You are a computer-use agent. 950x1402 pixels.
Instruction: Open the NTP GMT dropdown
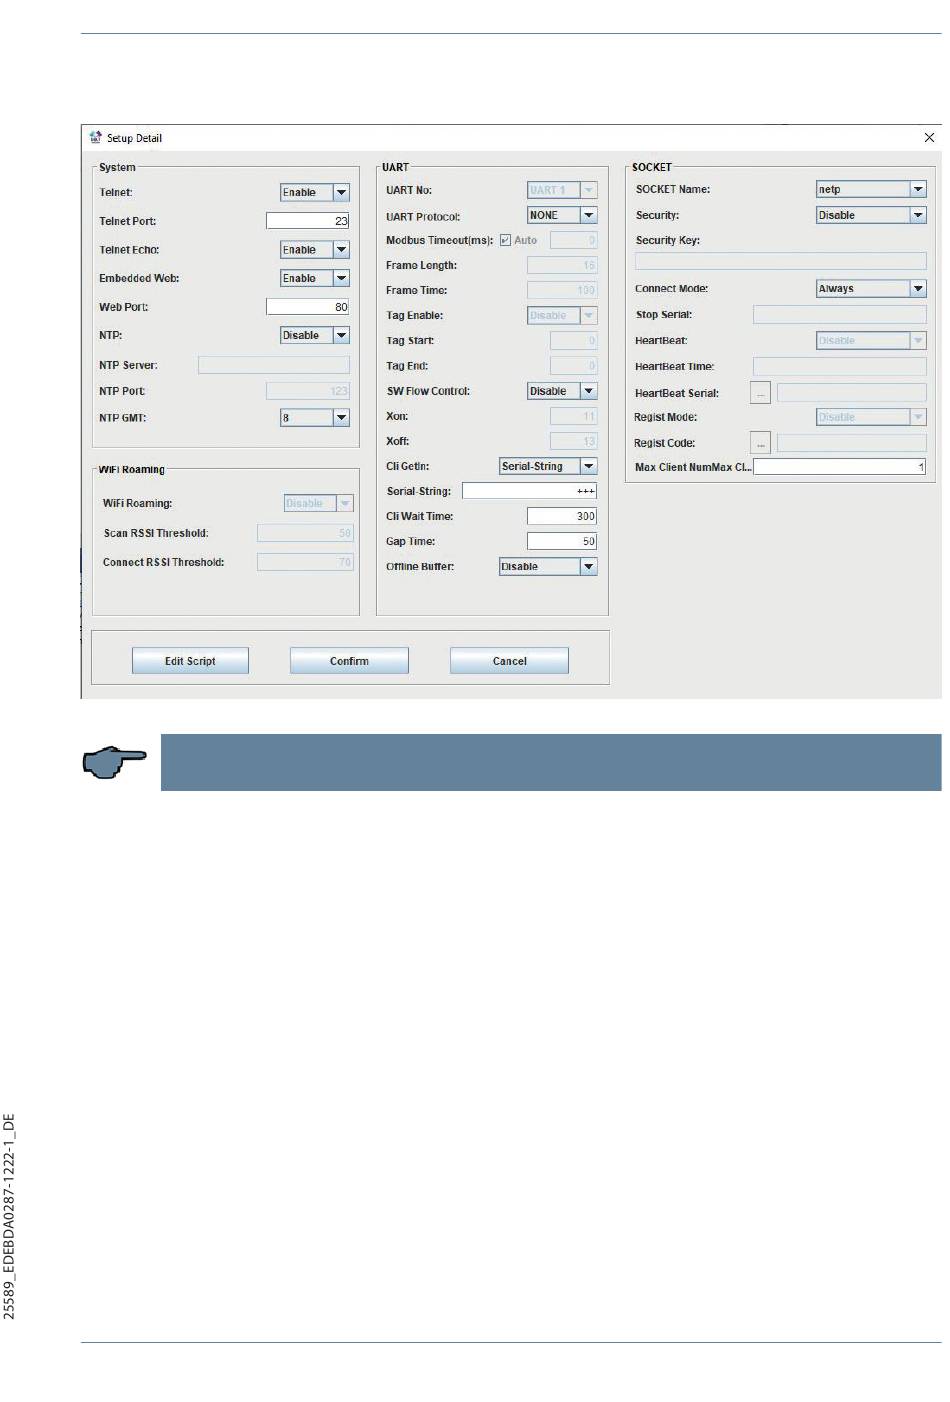click(315, 417)
